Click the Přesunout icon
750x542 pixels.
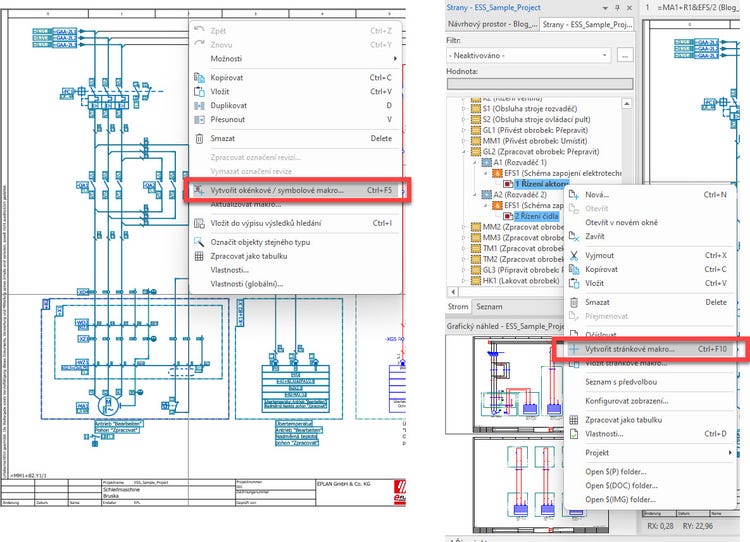coord(200,119)
